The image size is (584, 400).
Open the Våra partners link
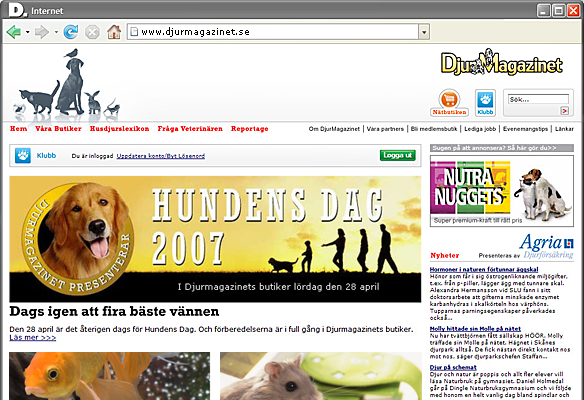point(385,129)
